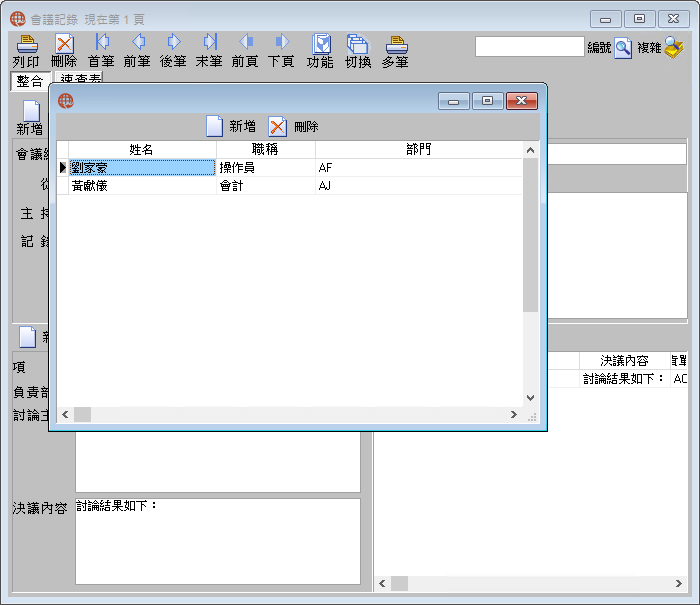Click the 切換 switch windows icon
The width and height of the screenshot is (700, 605).
click(358, 44)
